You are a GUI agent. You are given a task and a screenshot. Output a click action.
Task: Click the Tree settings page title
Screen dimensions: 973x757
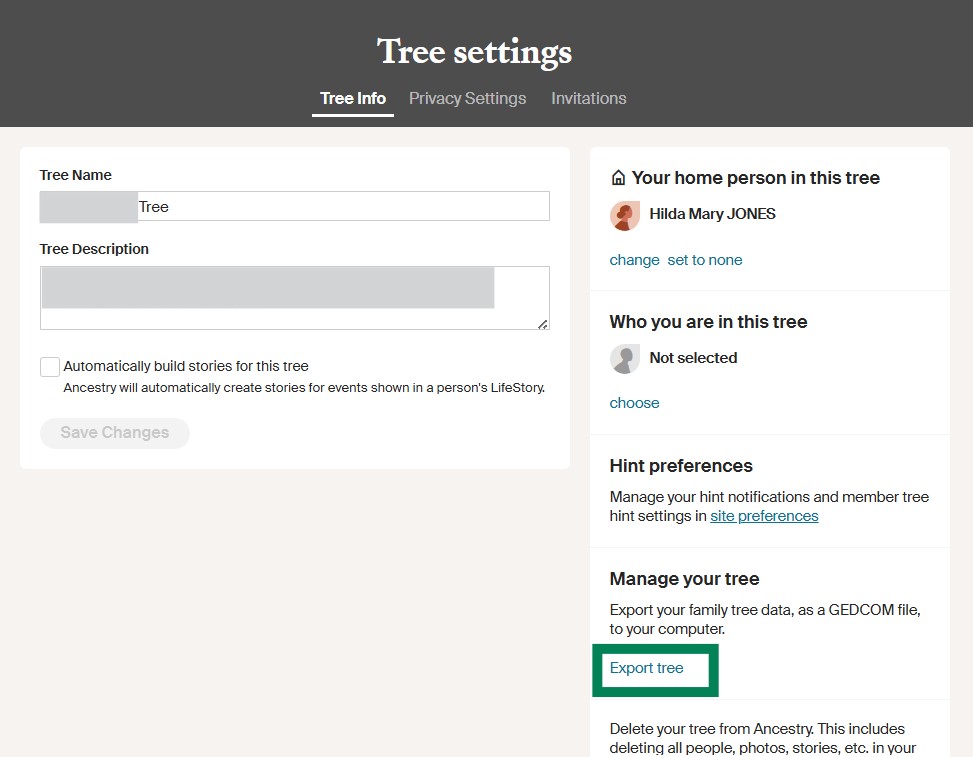474,52
